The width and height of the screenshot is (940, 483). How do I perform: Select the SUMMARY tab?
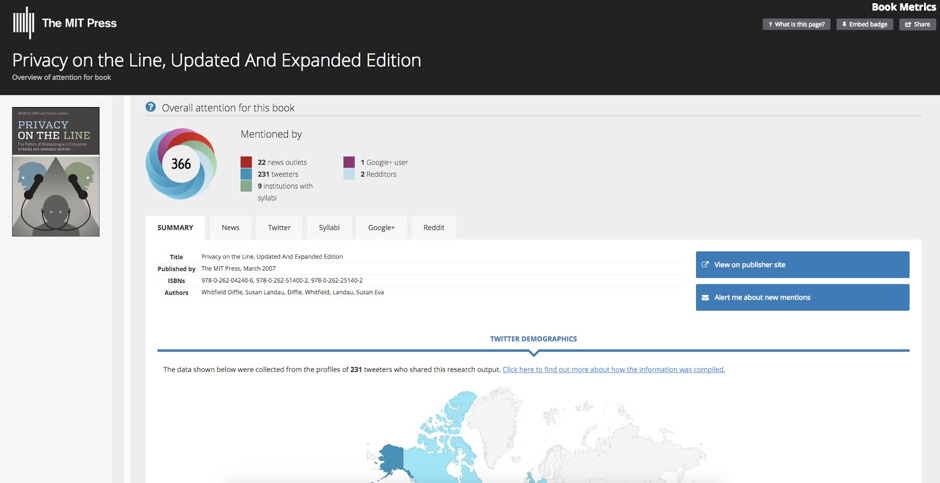click(175, 228)
